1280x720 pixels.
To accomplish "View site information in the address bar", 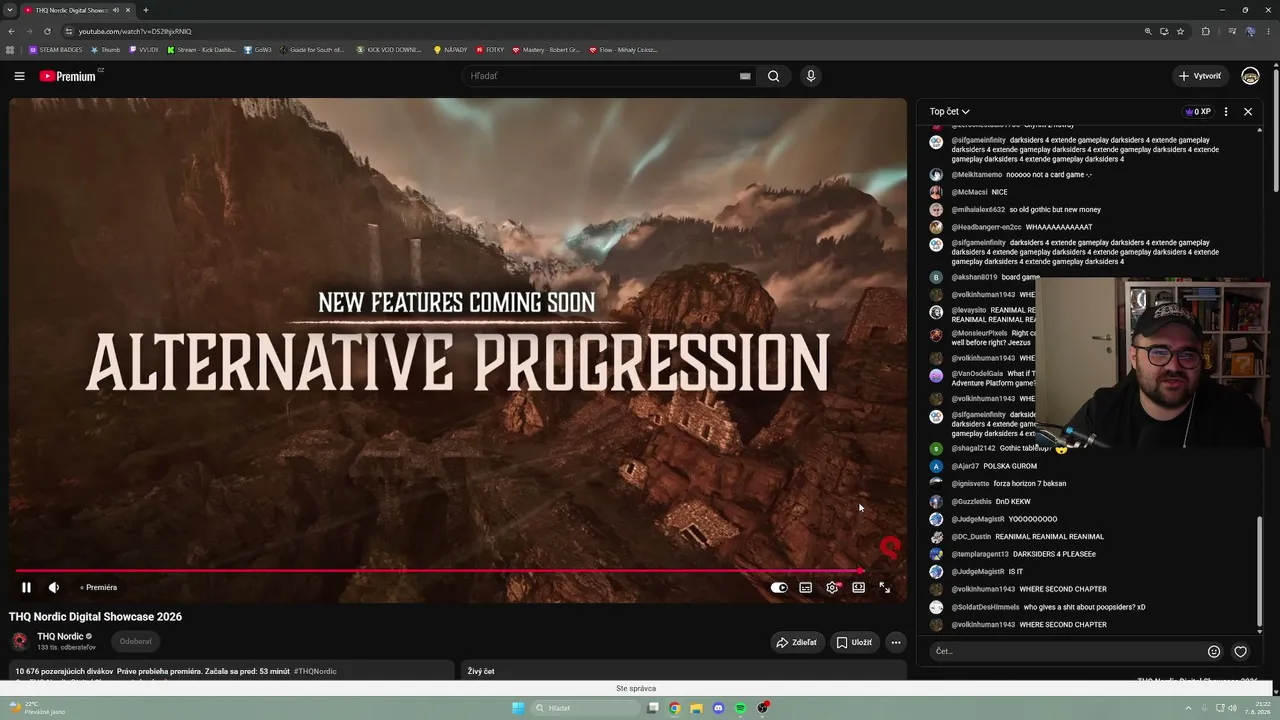I will (68, 31).
